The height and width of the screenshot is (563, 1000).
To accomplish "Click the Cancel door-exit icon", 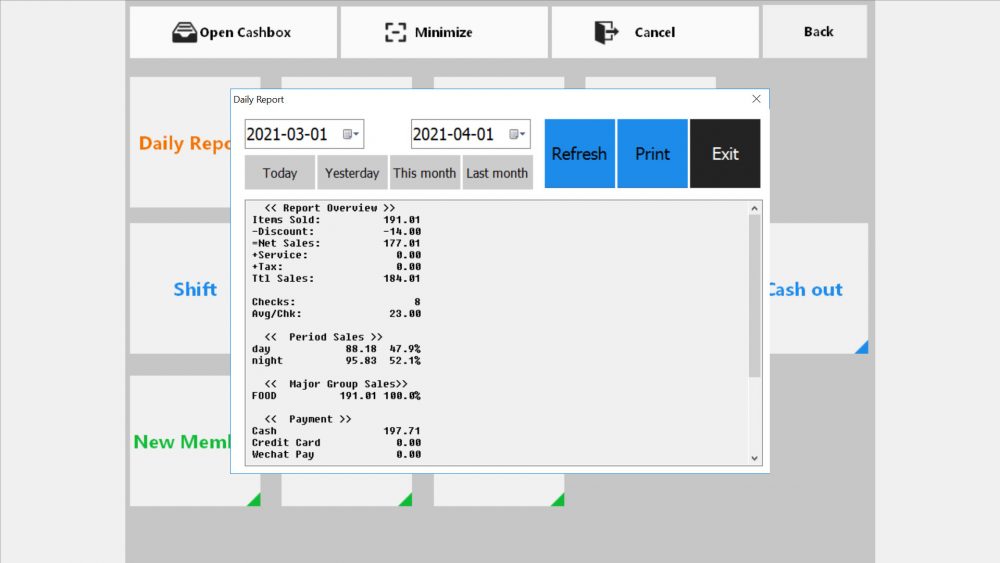I will coord(606,32).
